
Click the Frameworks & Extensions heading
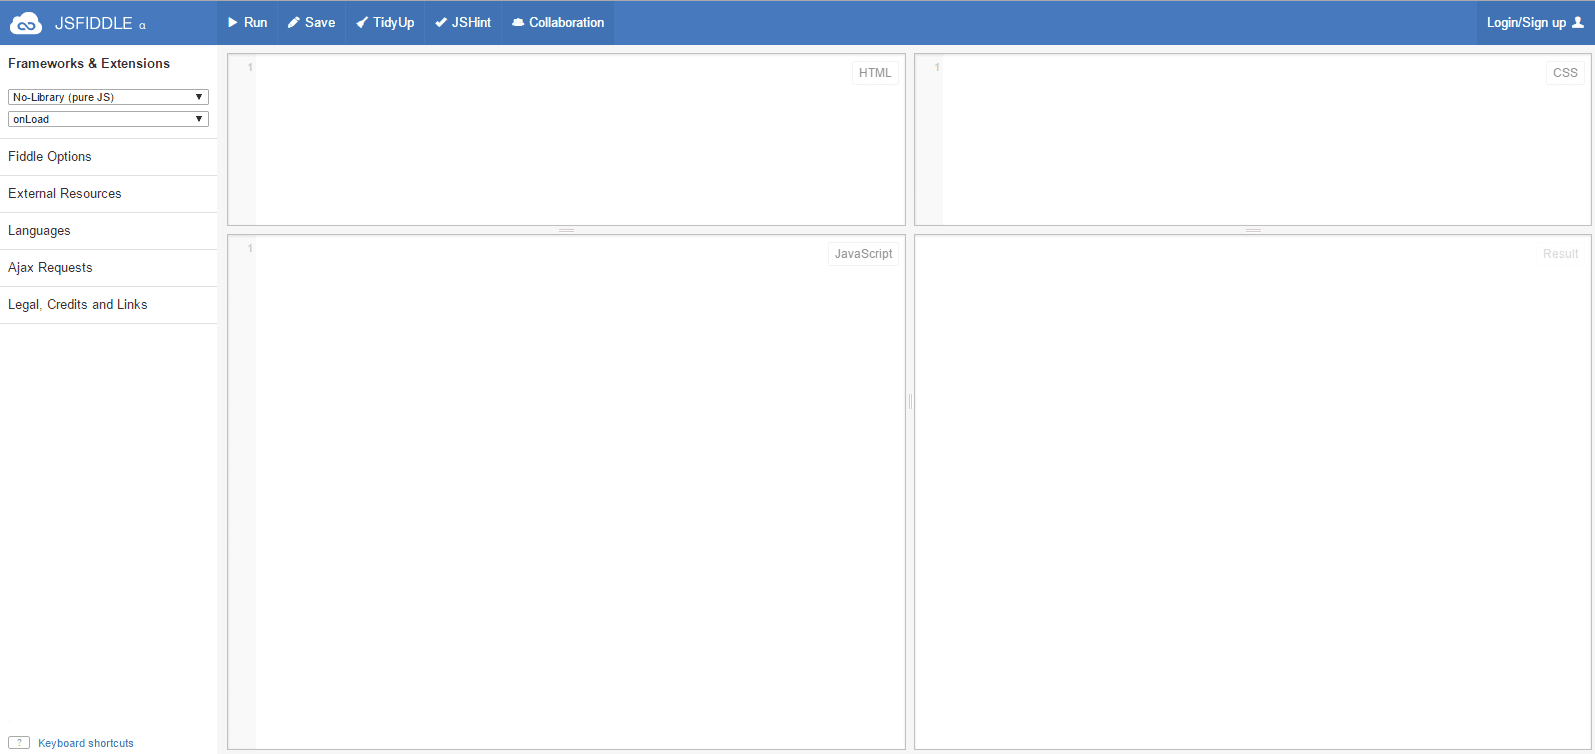89,63
